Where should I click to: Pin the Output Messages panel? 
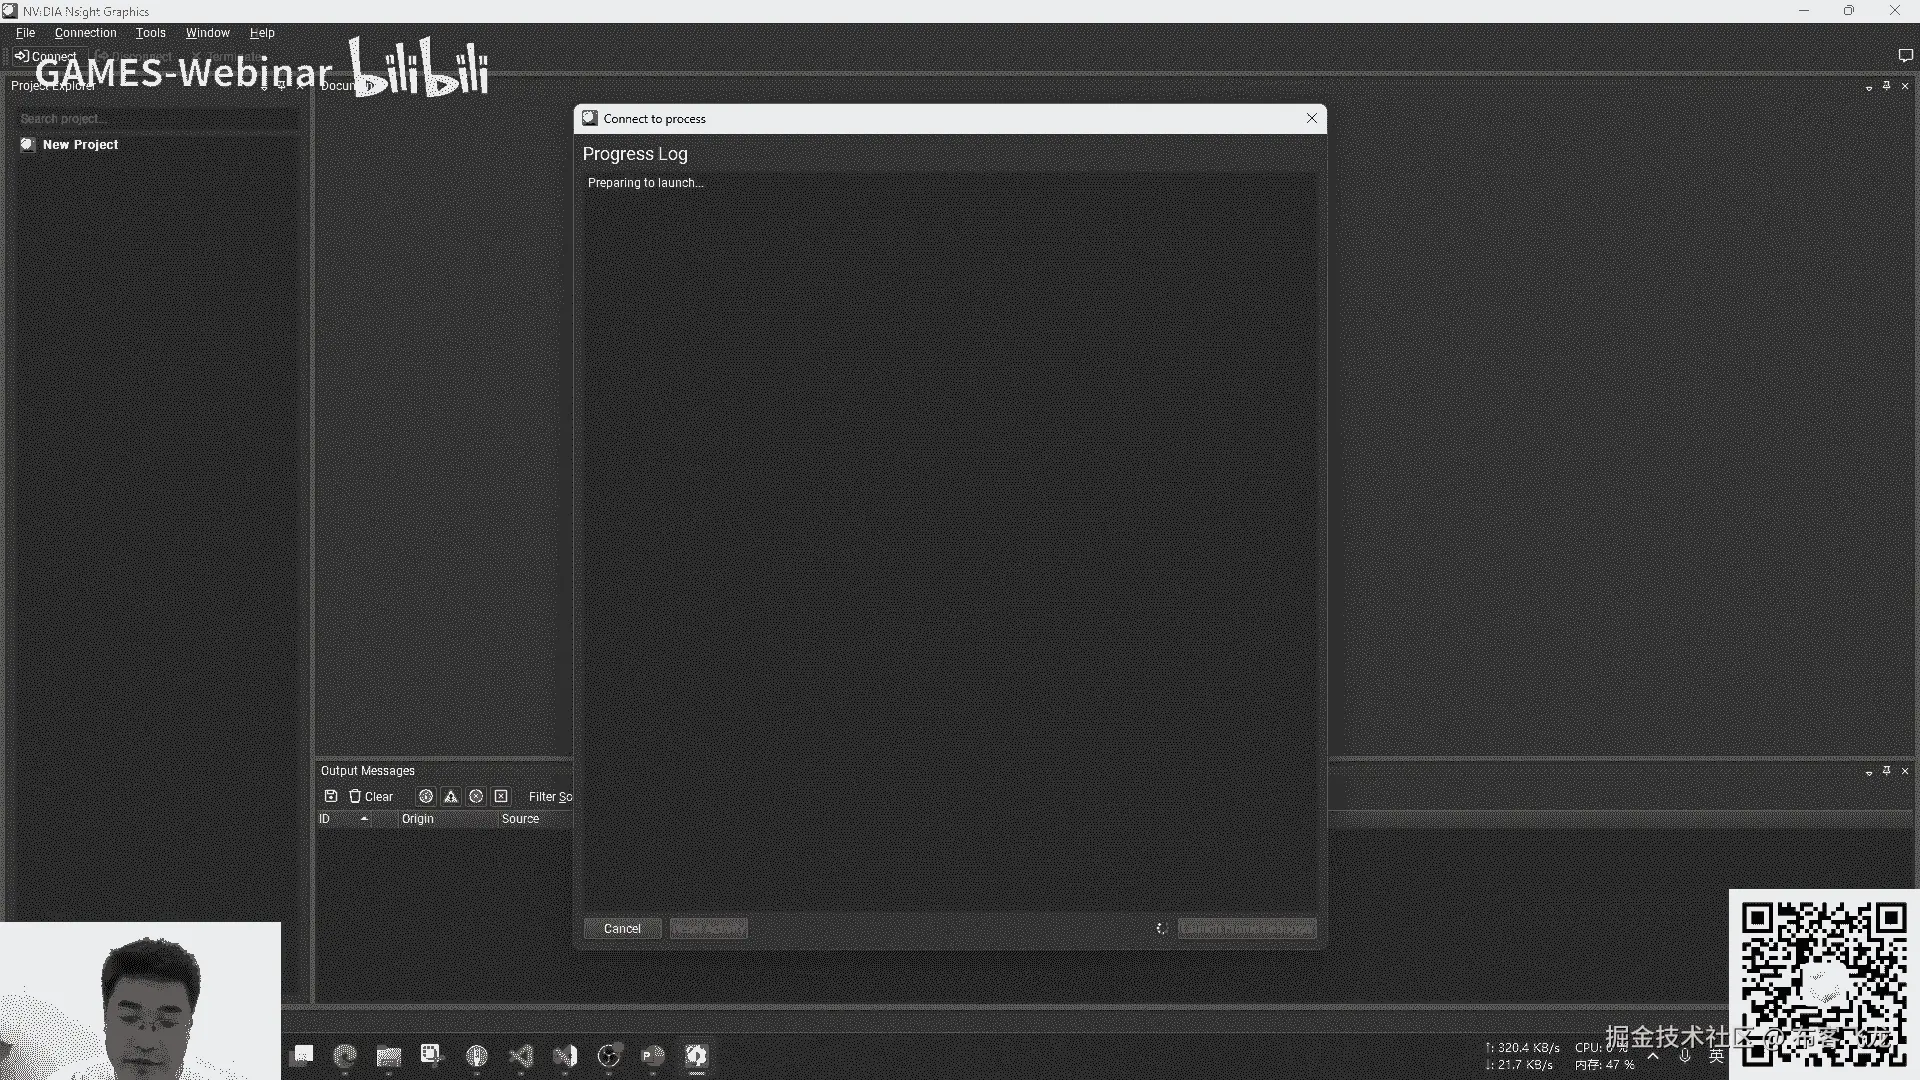click(1886, 771)
